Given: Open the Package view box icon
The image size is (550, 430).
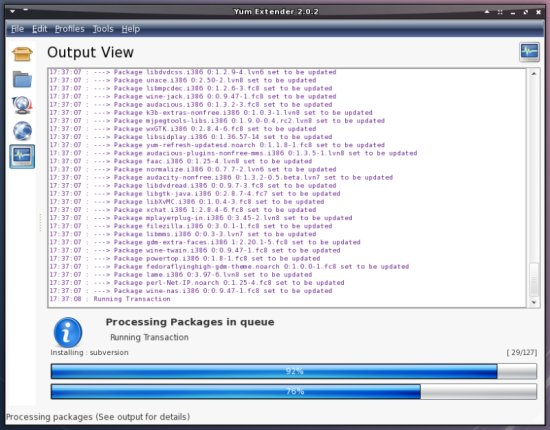Looking at the screenshot, I should (22, 54).
